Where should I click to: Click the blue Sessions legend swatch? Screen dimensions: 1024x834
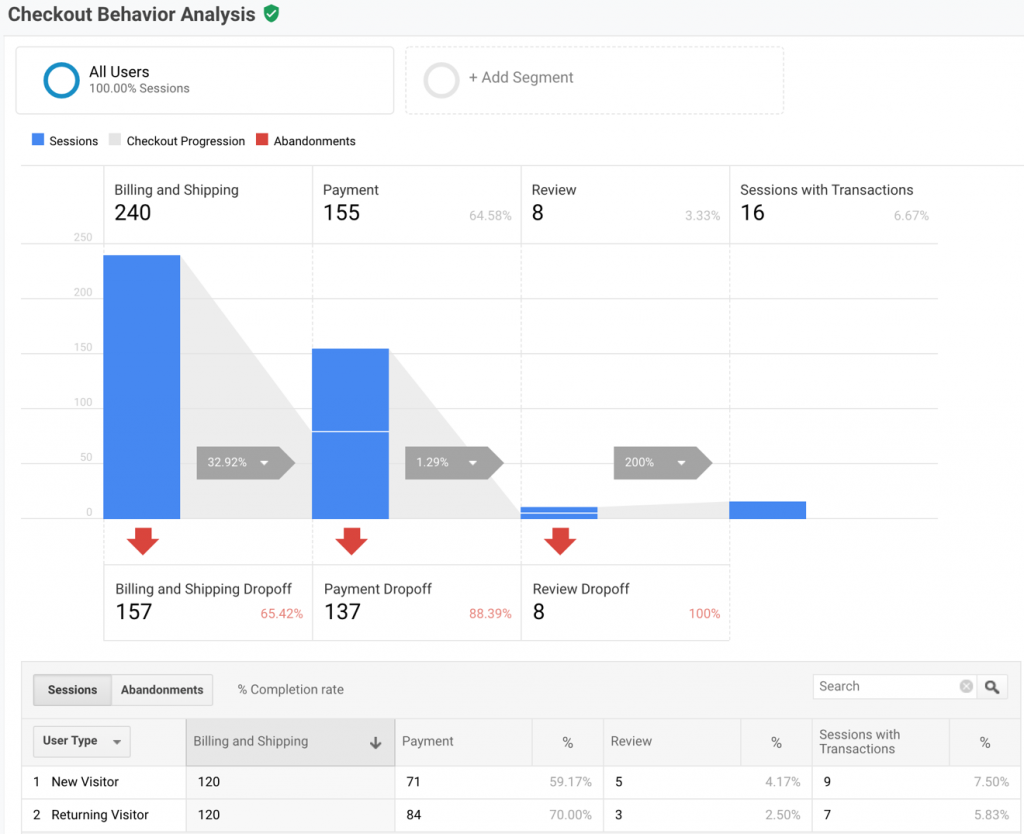[x=38, y=141]
